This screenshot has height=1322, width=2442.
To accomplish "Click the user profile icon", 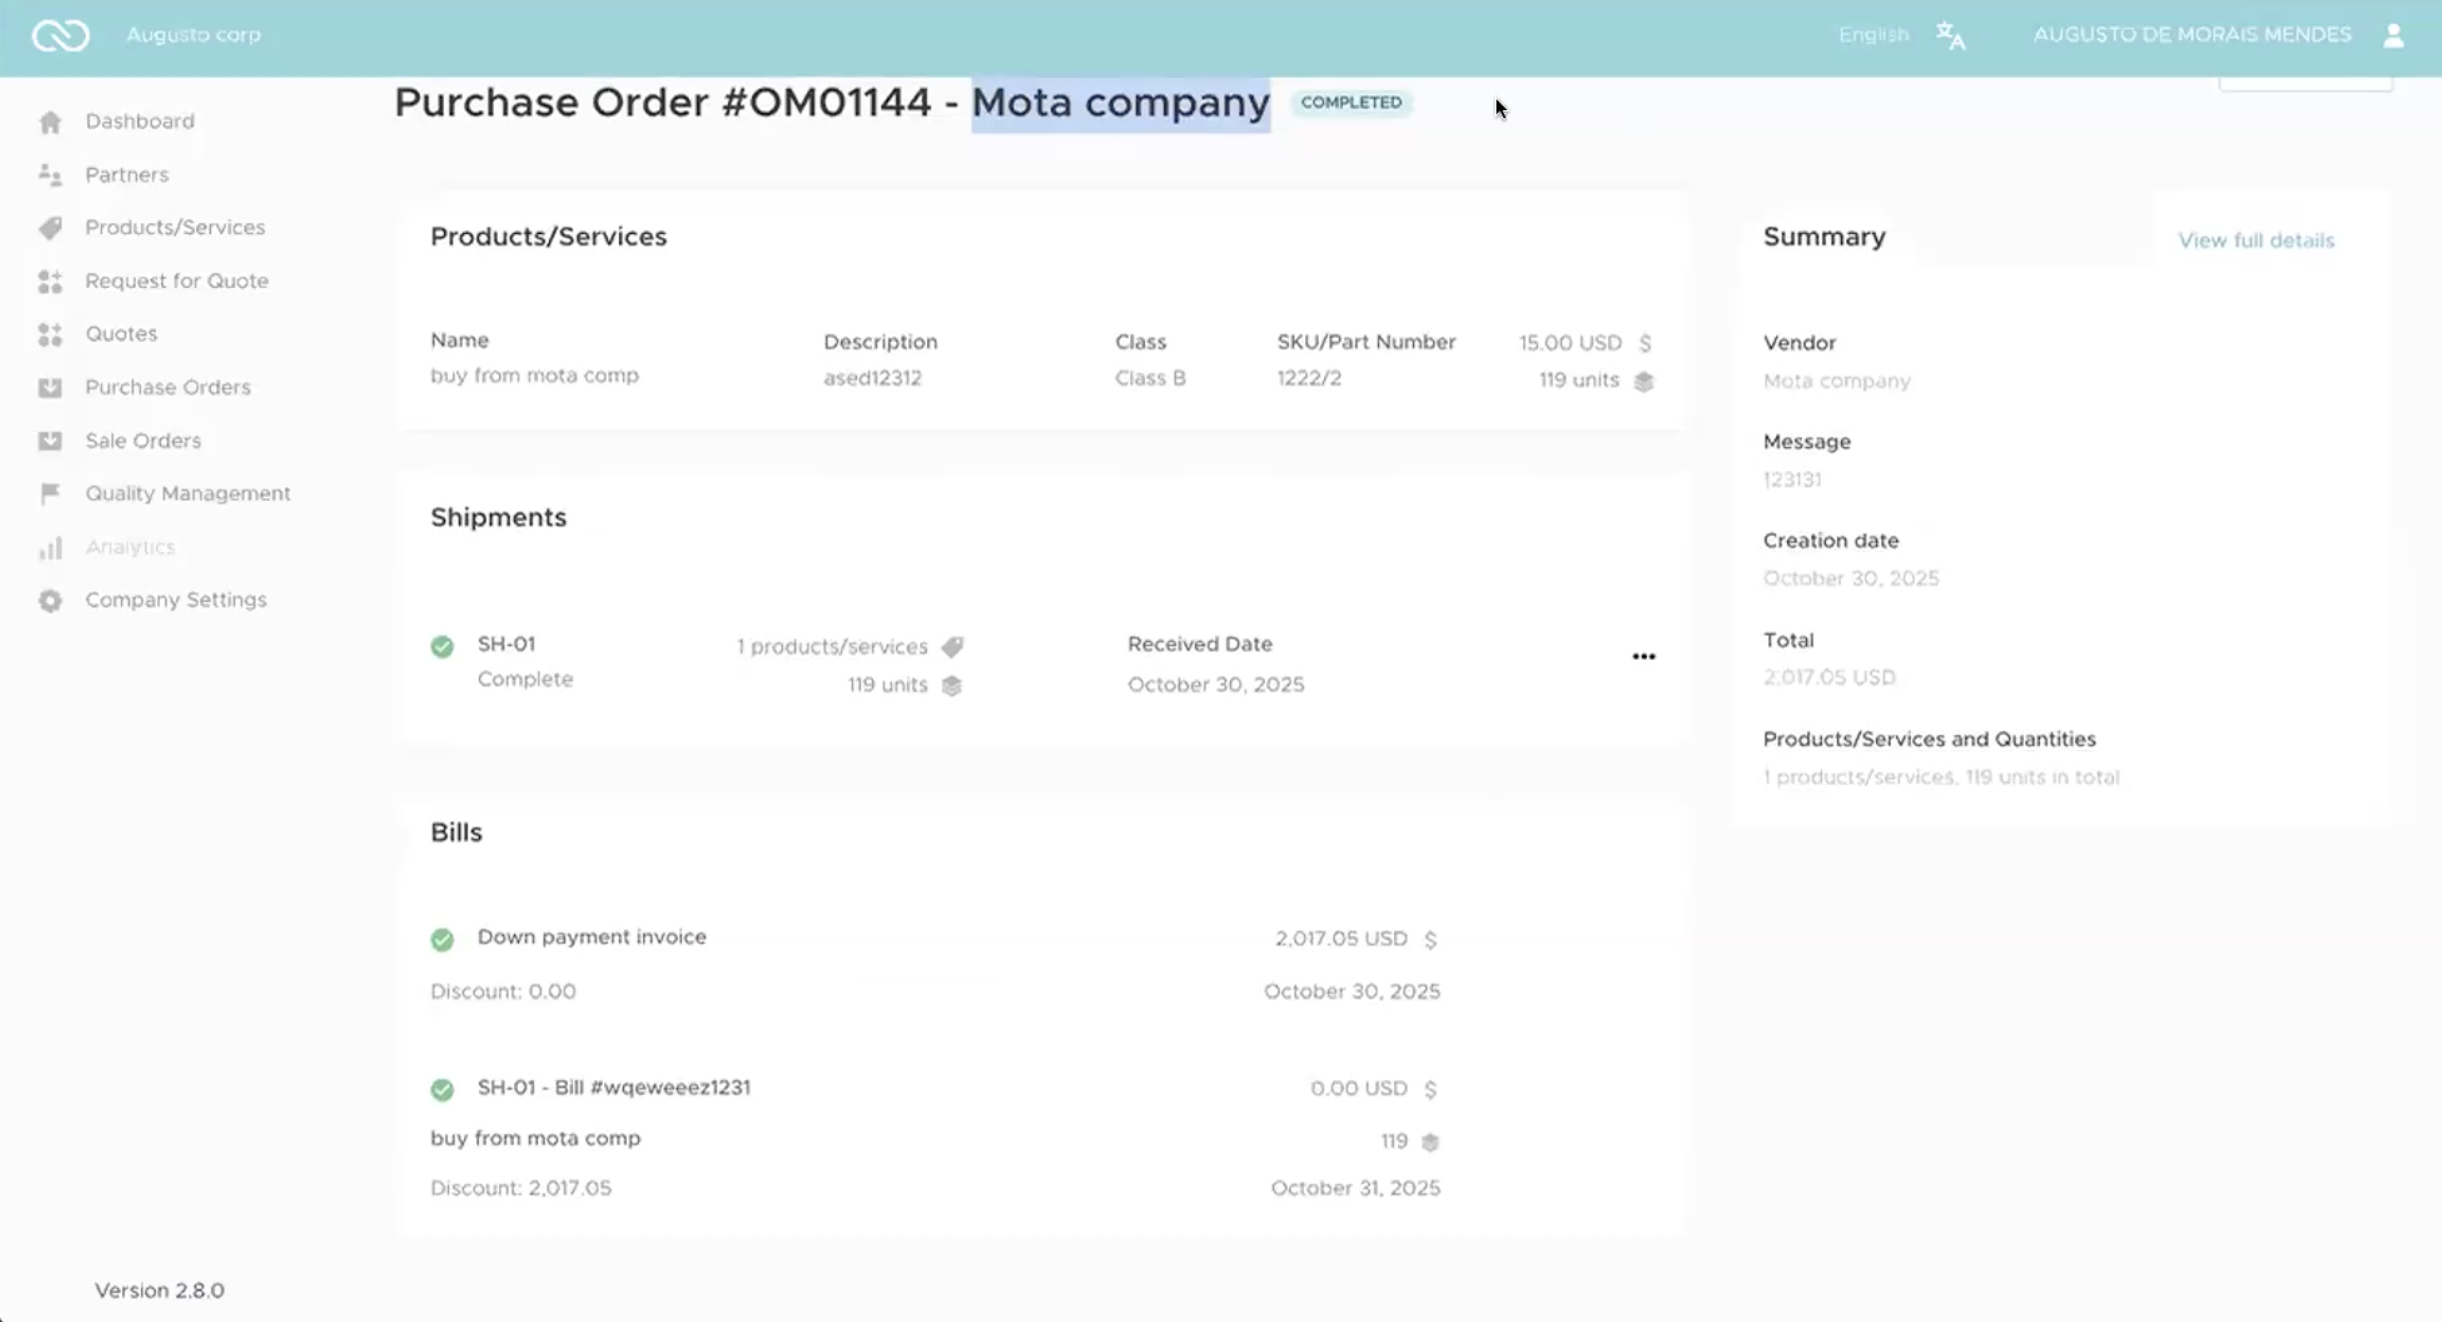I will tap(2393, 36).
